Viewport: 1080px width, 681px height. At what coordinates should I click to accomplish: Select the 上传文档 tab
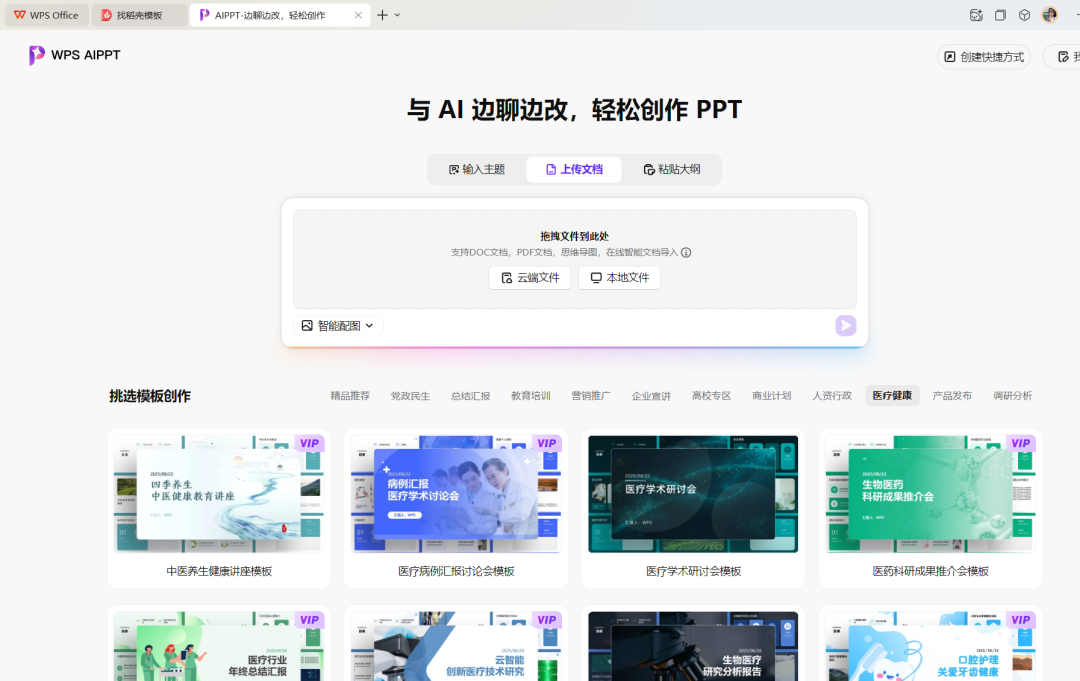[x=574, y=169]
